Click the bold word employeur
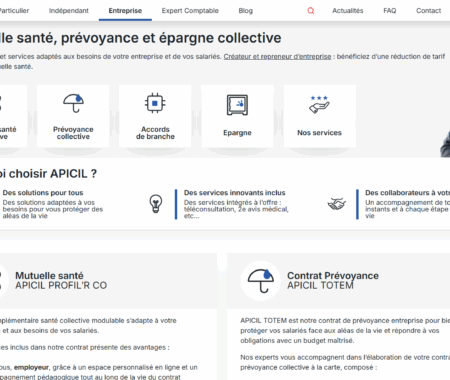This screenshot has height=380, width=450. click(31, 367)
